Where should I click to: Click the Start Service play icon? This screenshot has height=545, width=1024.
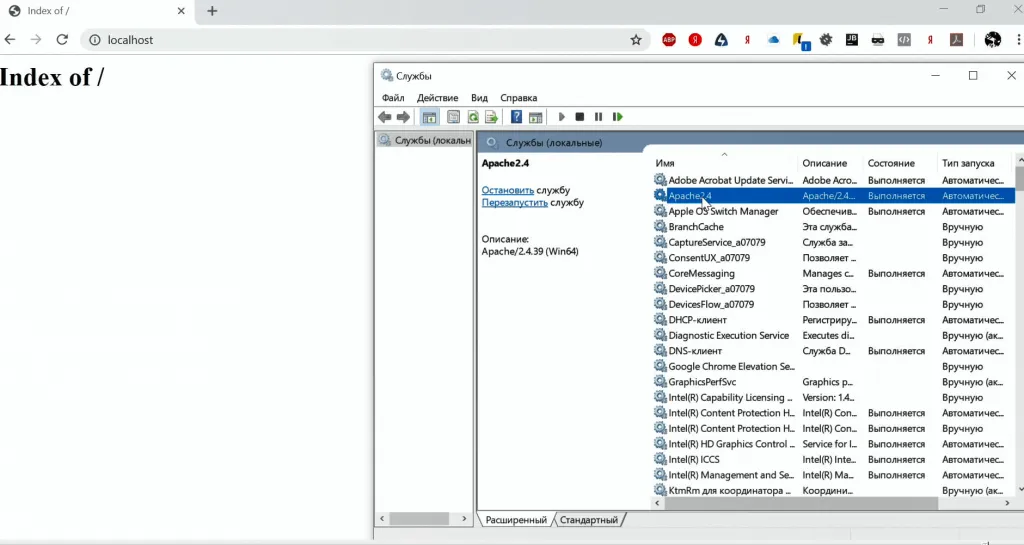tap(562, 117)
